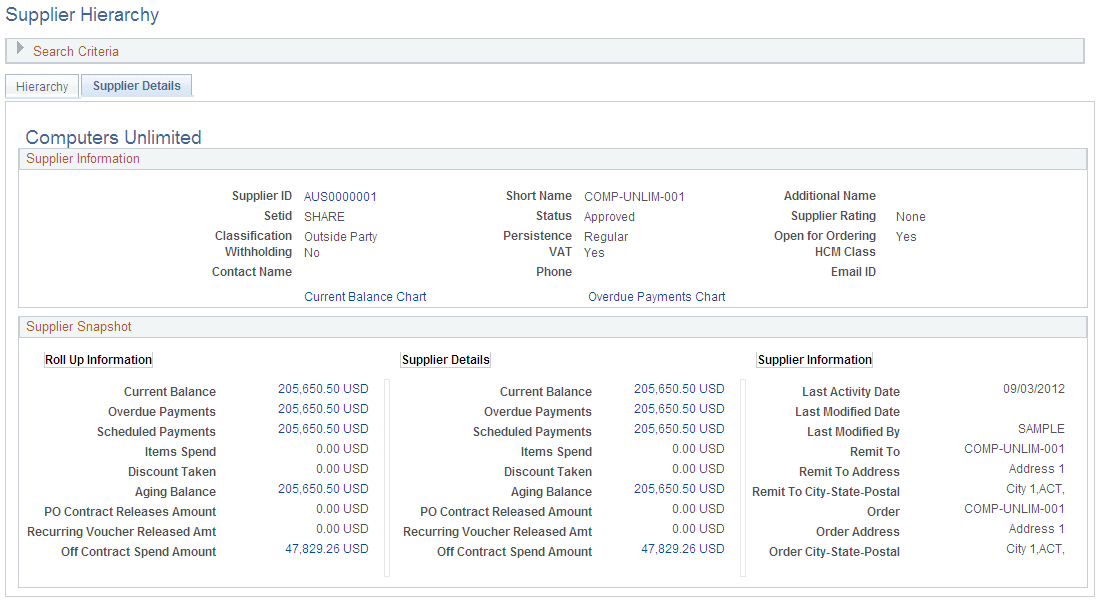Open the Order Address link Address 1

click(1038, 528)
